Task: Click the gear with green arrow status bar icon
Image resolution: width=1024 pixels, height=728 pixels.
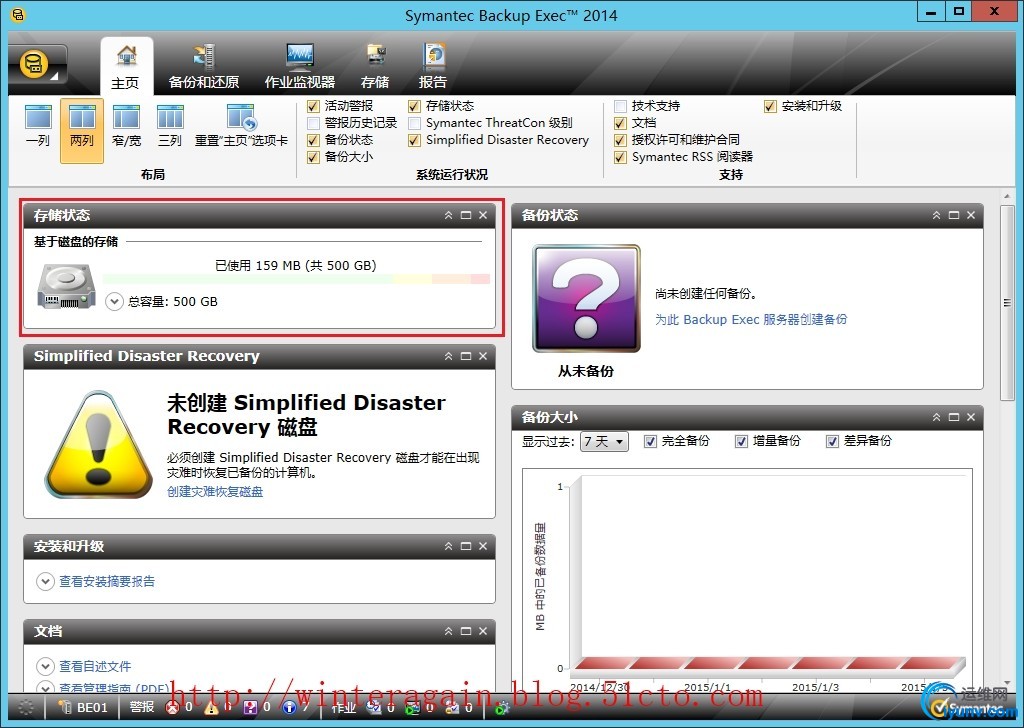Action: pyautogui.click(x=502, y=708)
